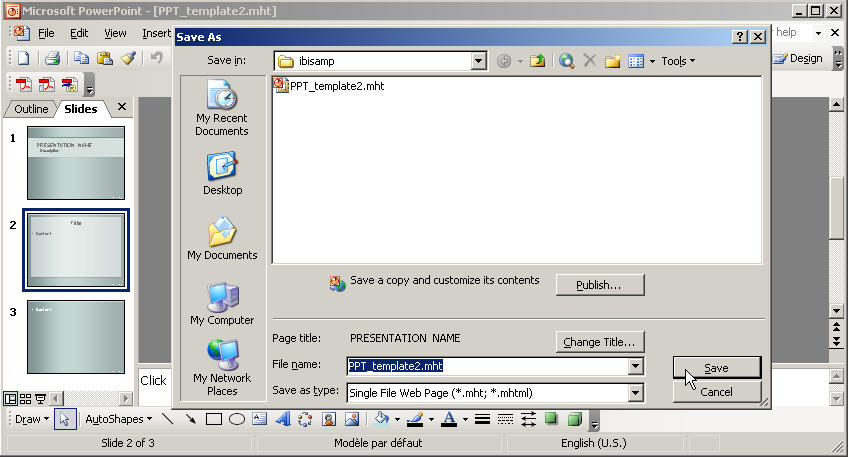The height and width of the screenshot is (457, 849).
Task: Expand the Save in folder dropdown
Action: [x=478, y=61]
